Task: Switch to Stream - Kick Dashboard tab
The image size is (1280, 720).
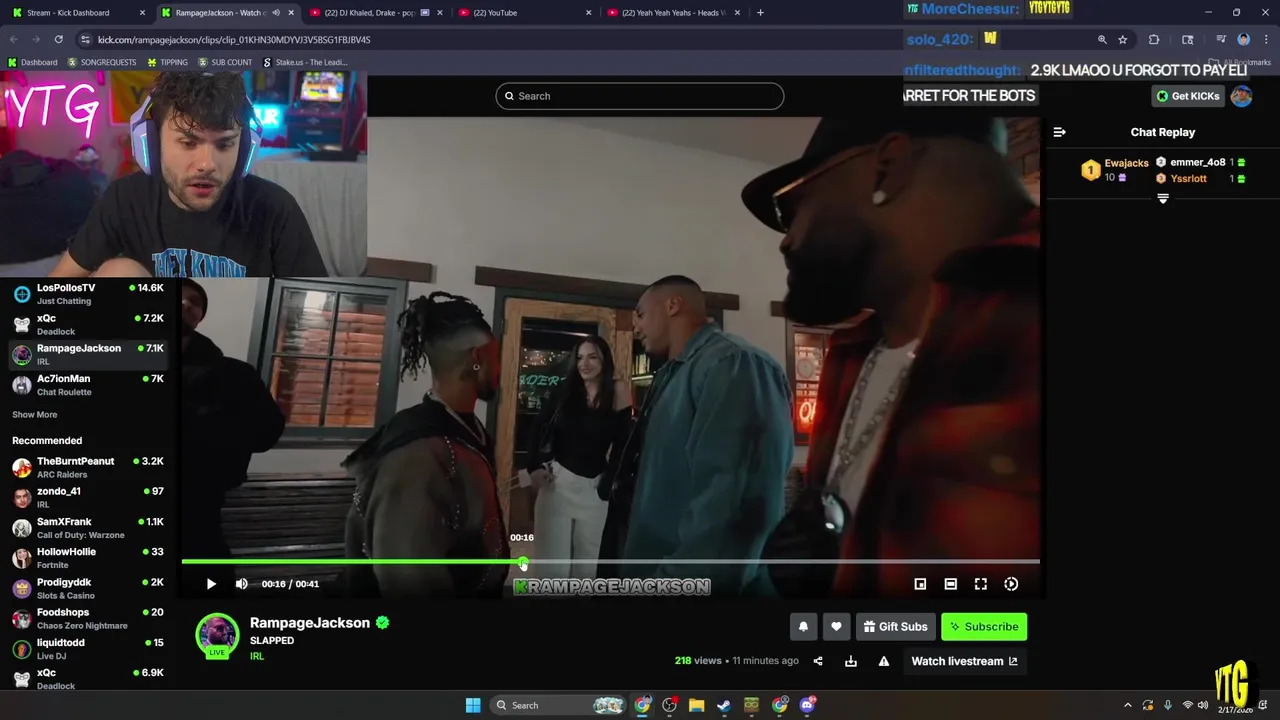Action: pyautogui.click(x=78, y=13)
